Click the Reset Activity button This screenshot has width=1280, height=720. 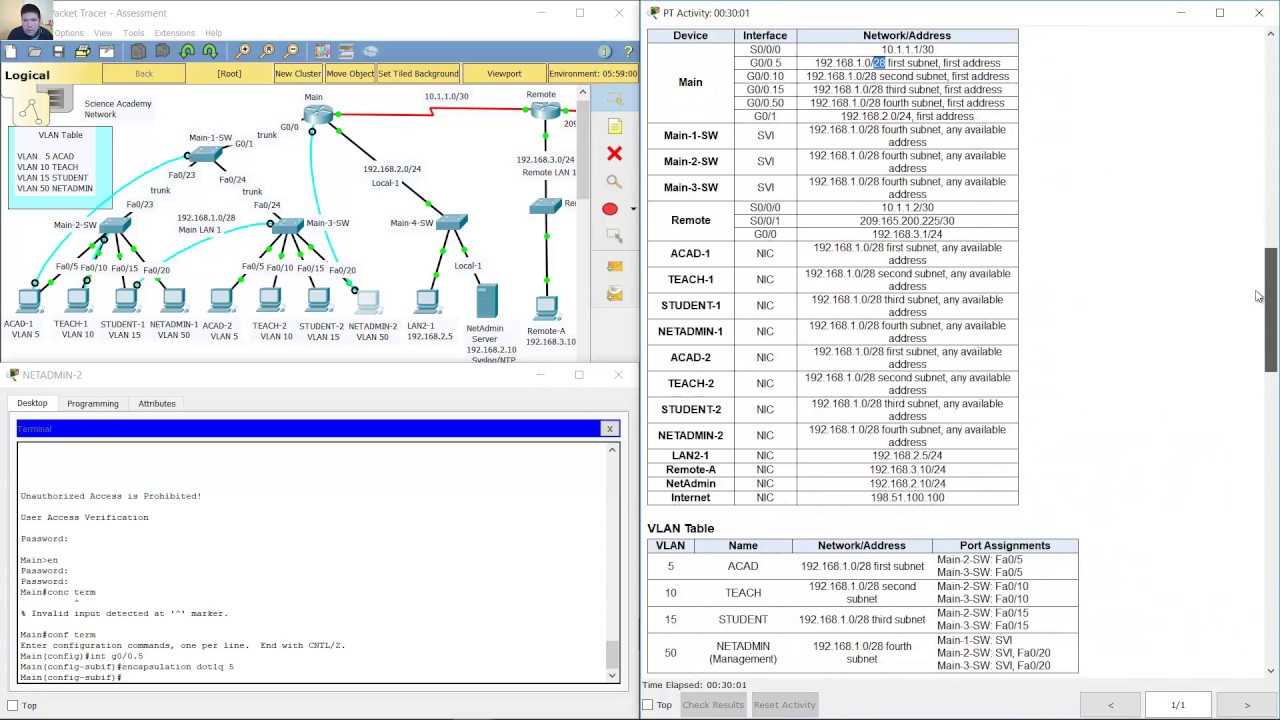click(785, 705)
